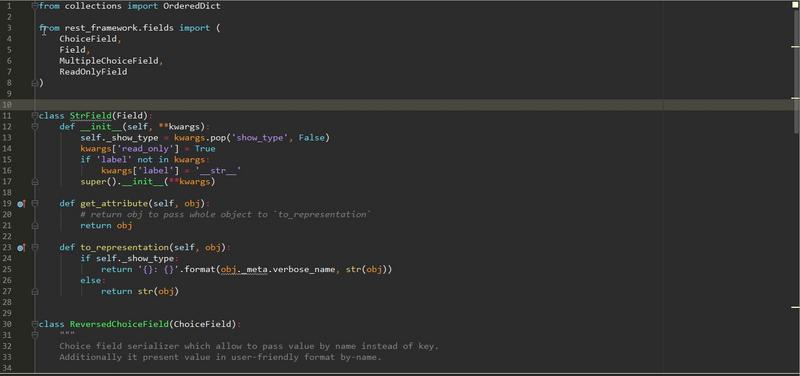This screenshot has width=800, height=376.
Task: Click '__init__' in the def on line 12
Action: (101, 127)
